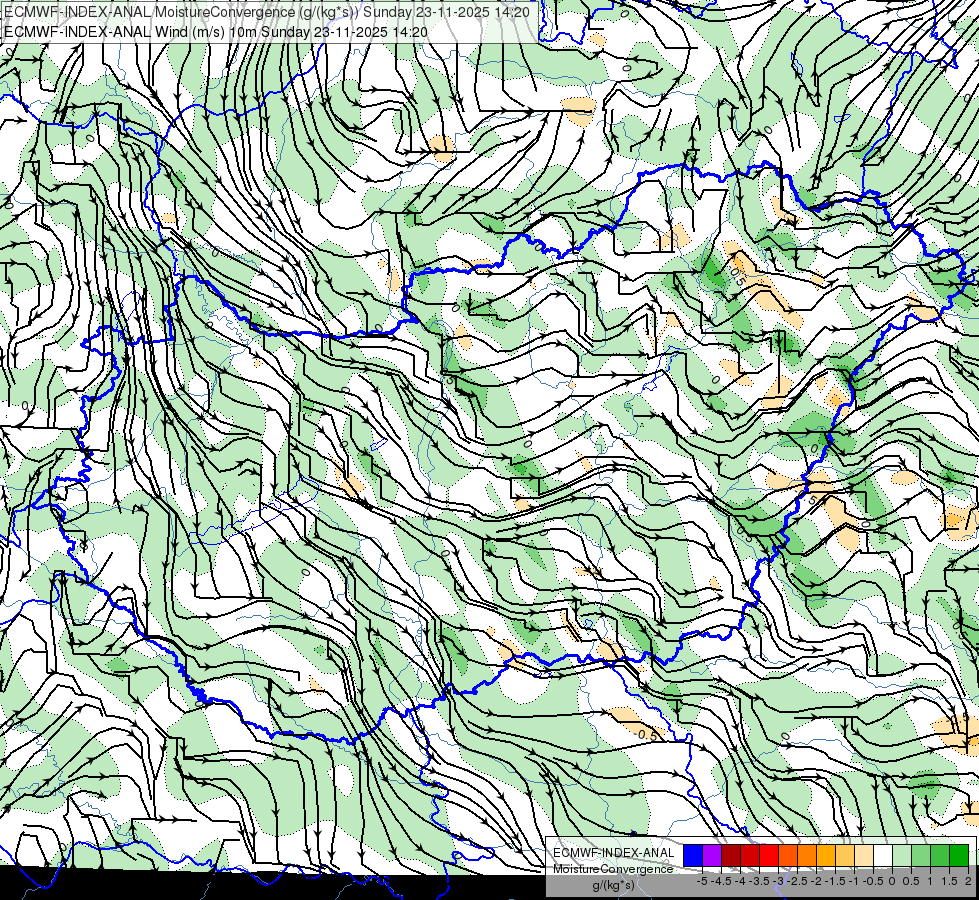This screenshot has width=979, height=900.
Task: Select the bright red swatch left of -3
Action: [x=769, y=856]
